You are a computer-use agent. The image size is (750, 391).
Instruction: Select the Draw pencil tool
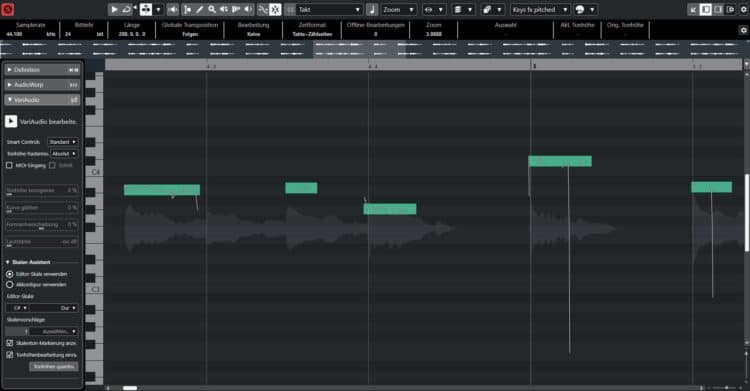coord(200,10)
